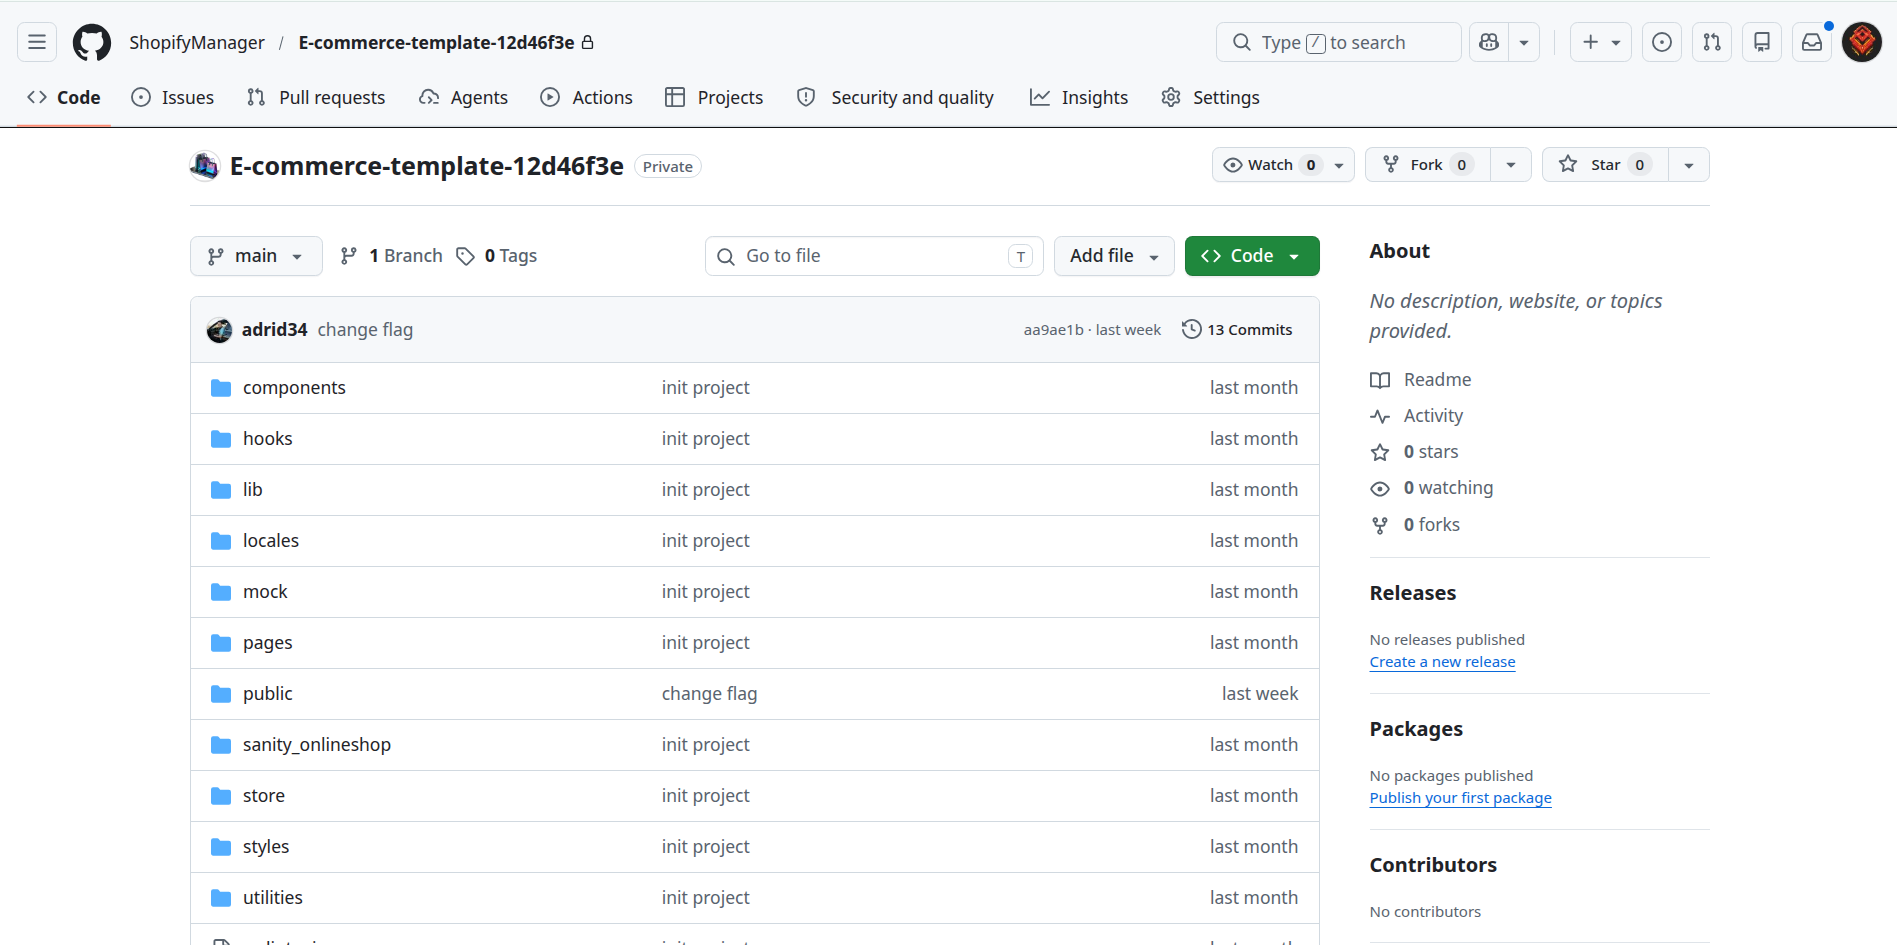Open the utilities folder
Image resolution: width=1897 pixels, height=945 pixels.
point(273,898)
